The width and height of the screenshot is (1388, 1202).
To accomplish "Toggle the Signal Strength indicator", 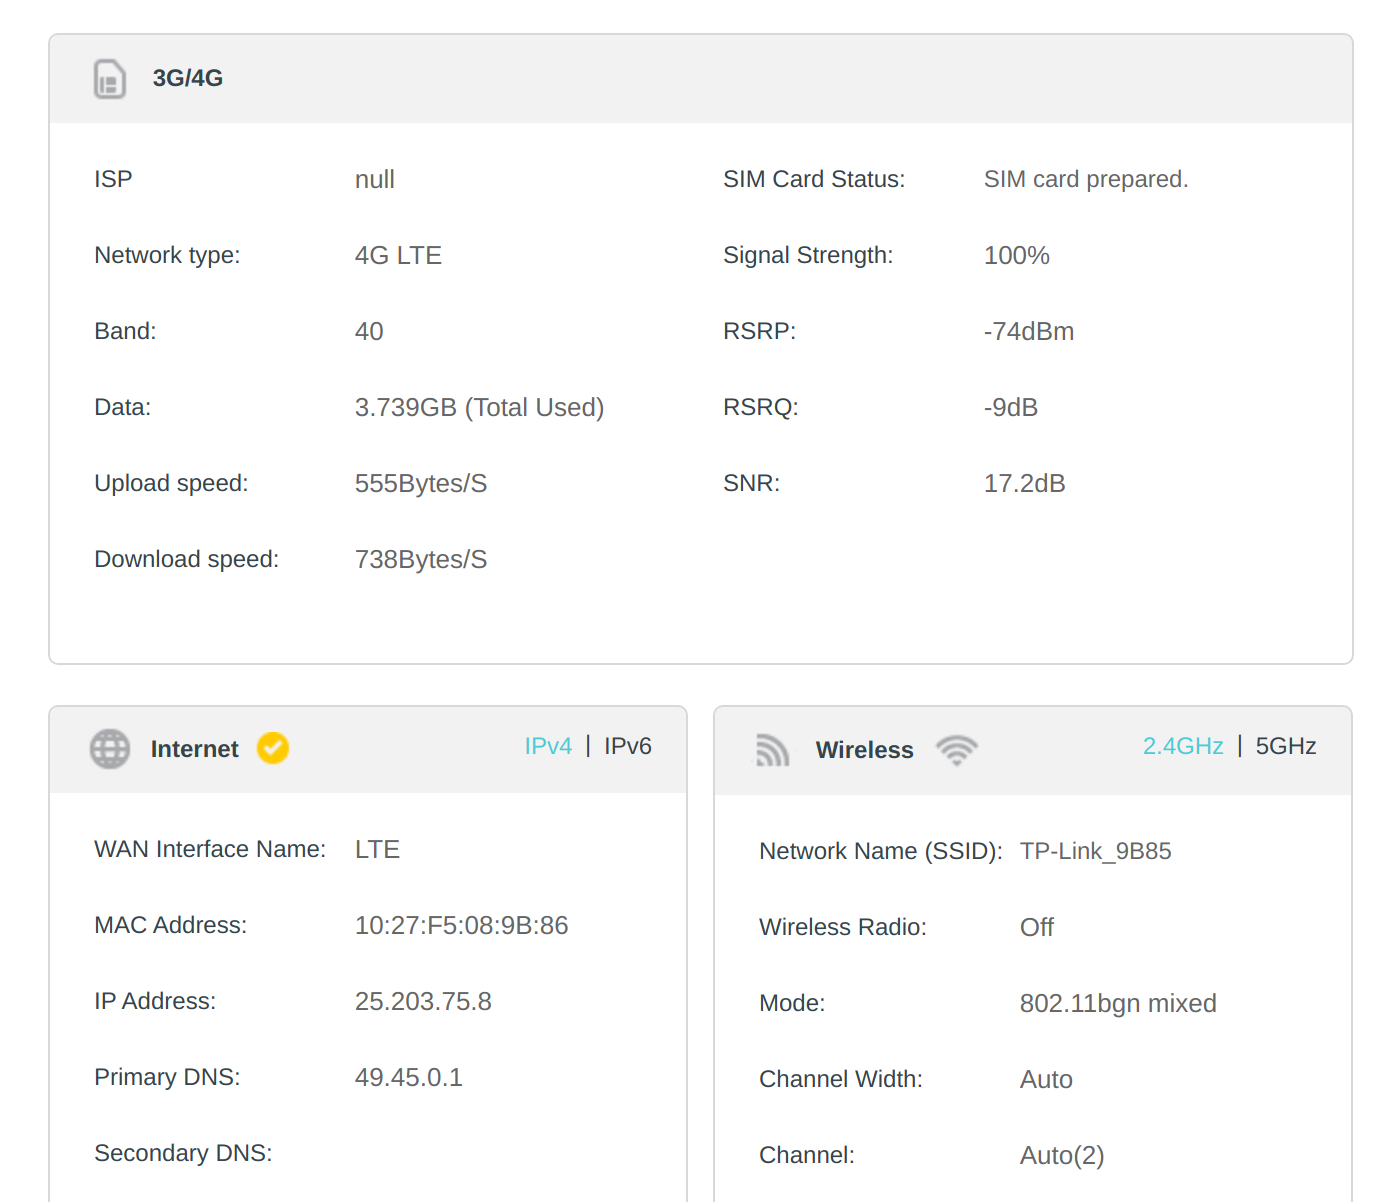I will pos(1016,255).
